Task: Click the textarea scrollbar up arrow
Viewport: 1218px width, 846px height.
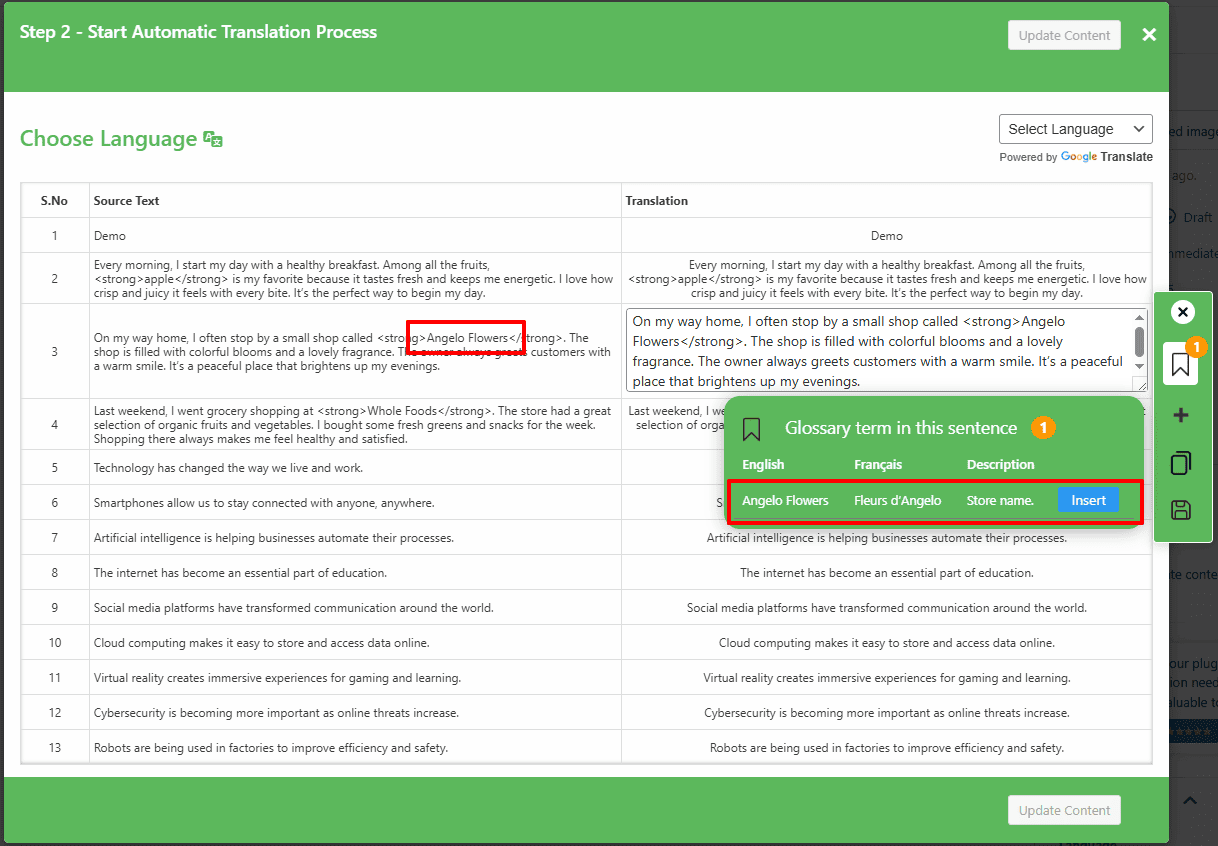Action: tap(1140, 318)
